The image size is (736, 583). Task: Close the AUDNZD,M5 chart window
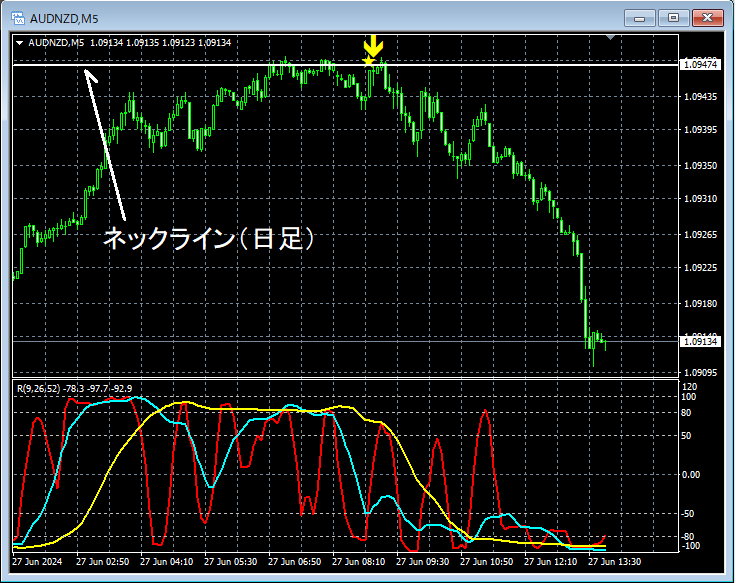coord(707,18)
